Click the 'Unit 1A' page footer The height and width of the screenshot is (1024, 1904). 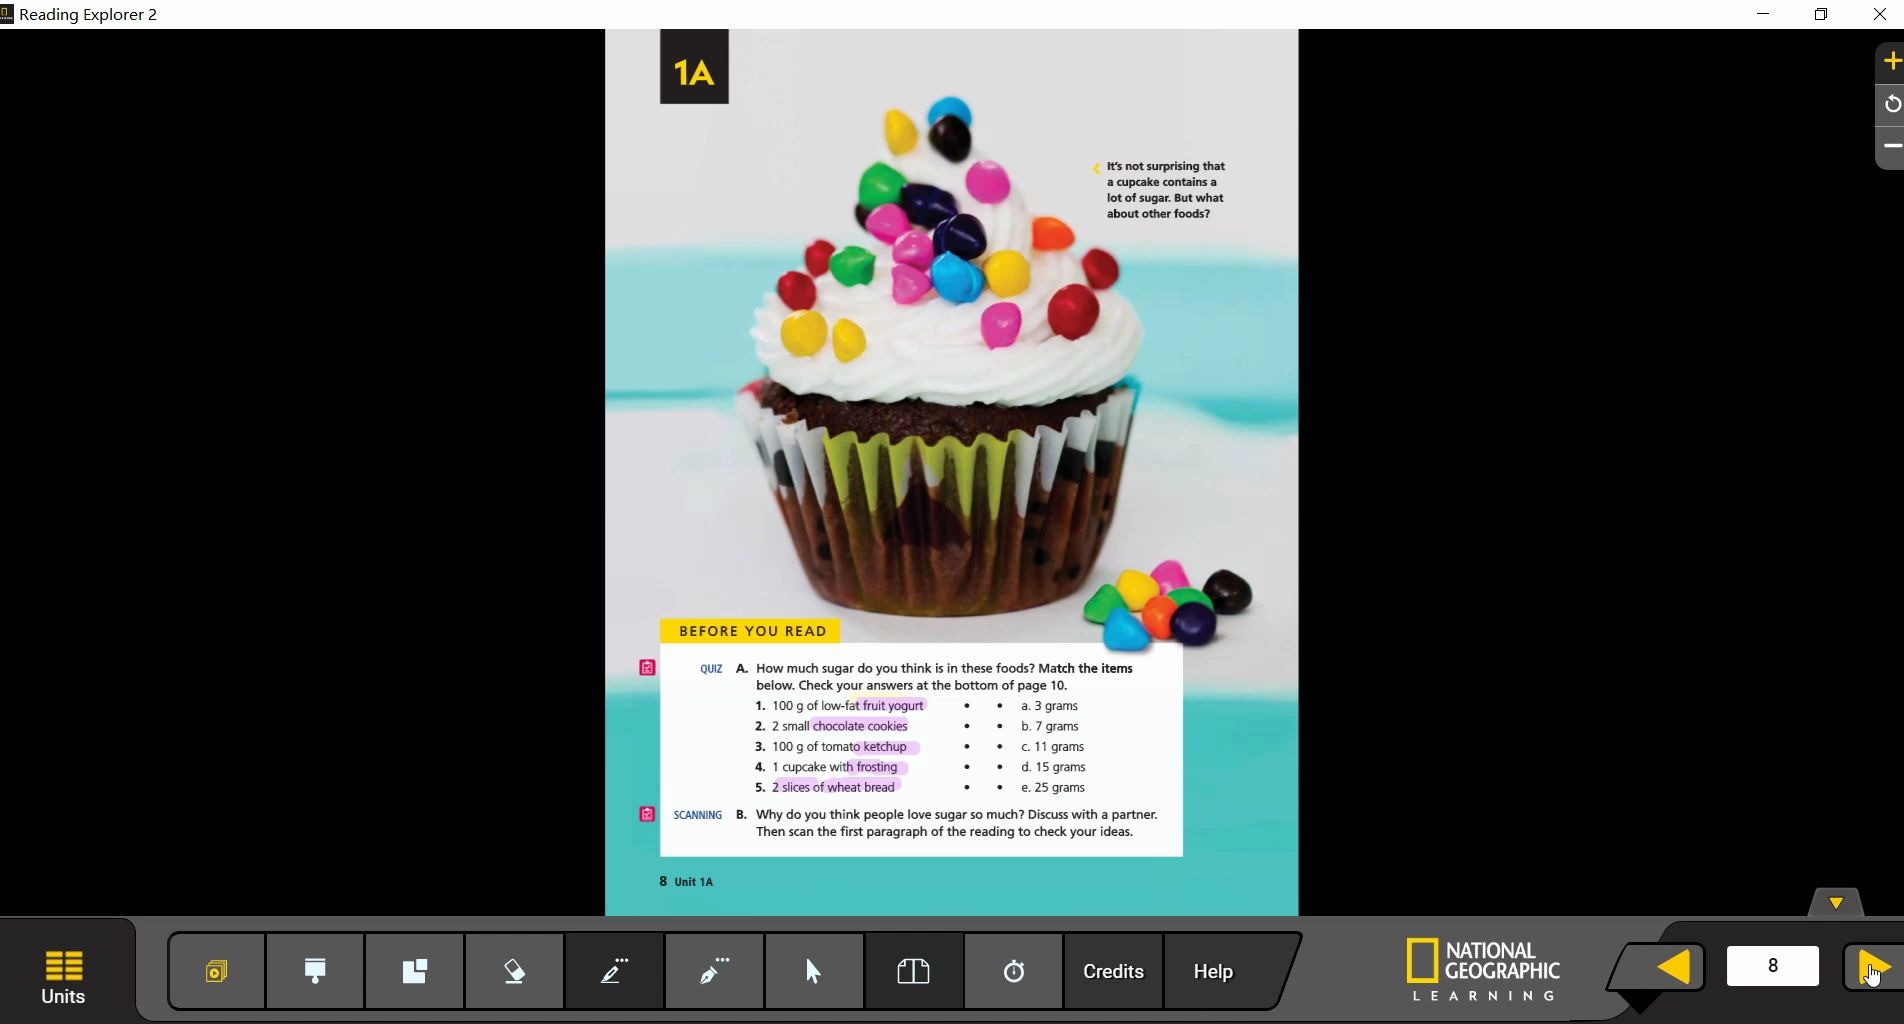693,882
